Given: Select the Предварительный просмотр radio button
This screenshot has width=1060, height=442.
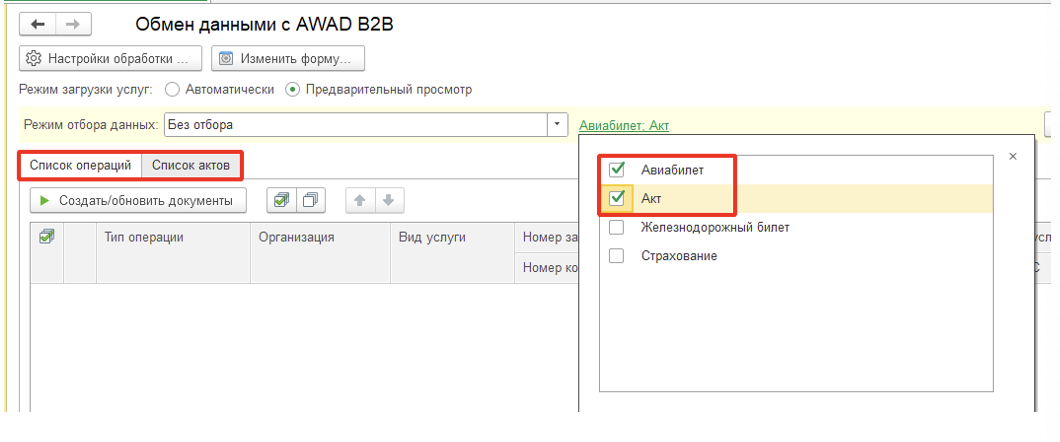Looking at the screenshot, I should pos(292,90).
